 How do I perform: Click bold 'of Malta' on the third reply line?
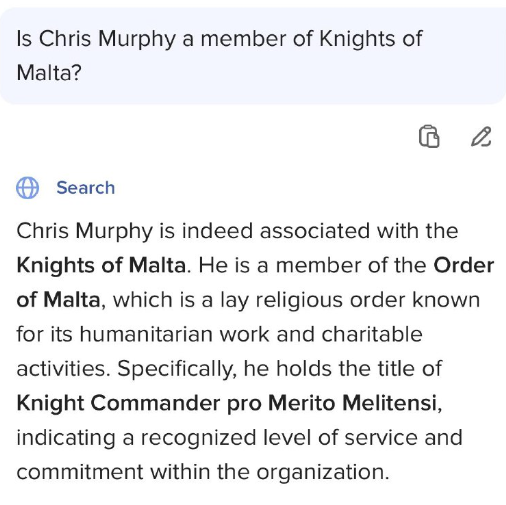(58, 300)
